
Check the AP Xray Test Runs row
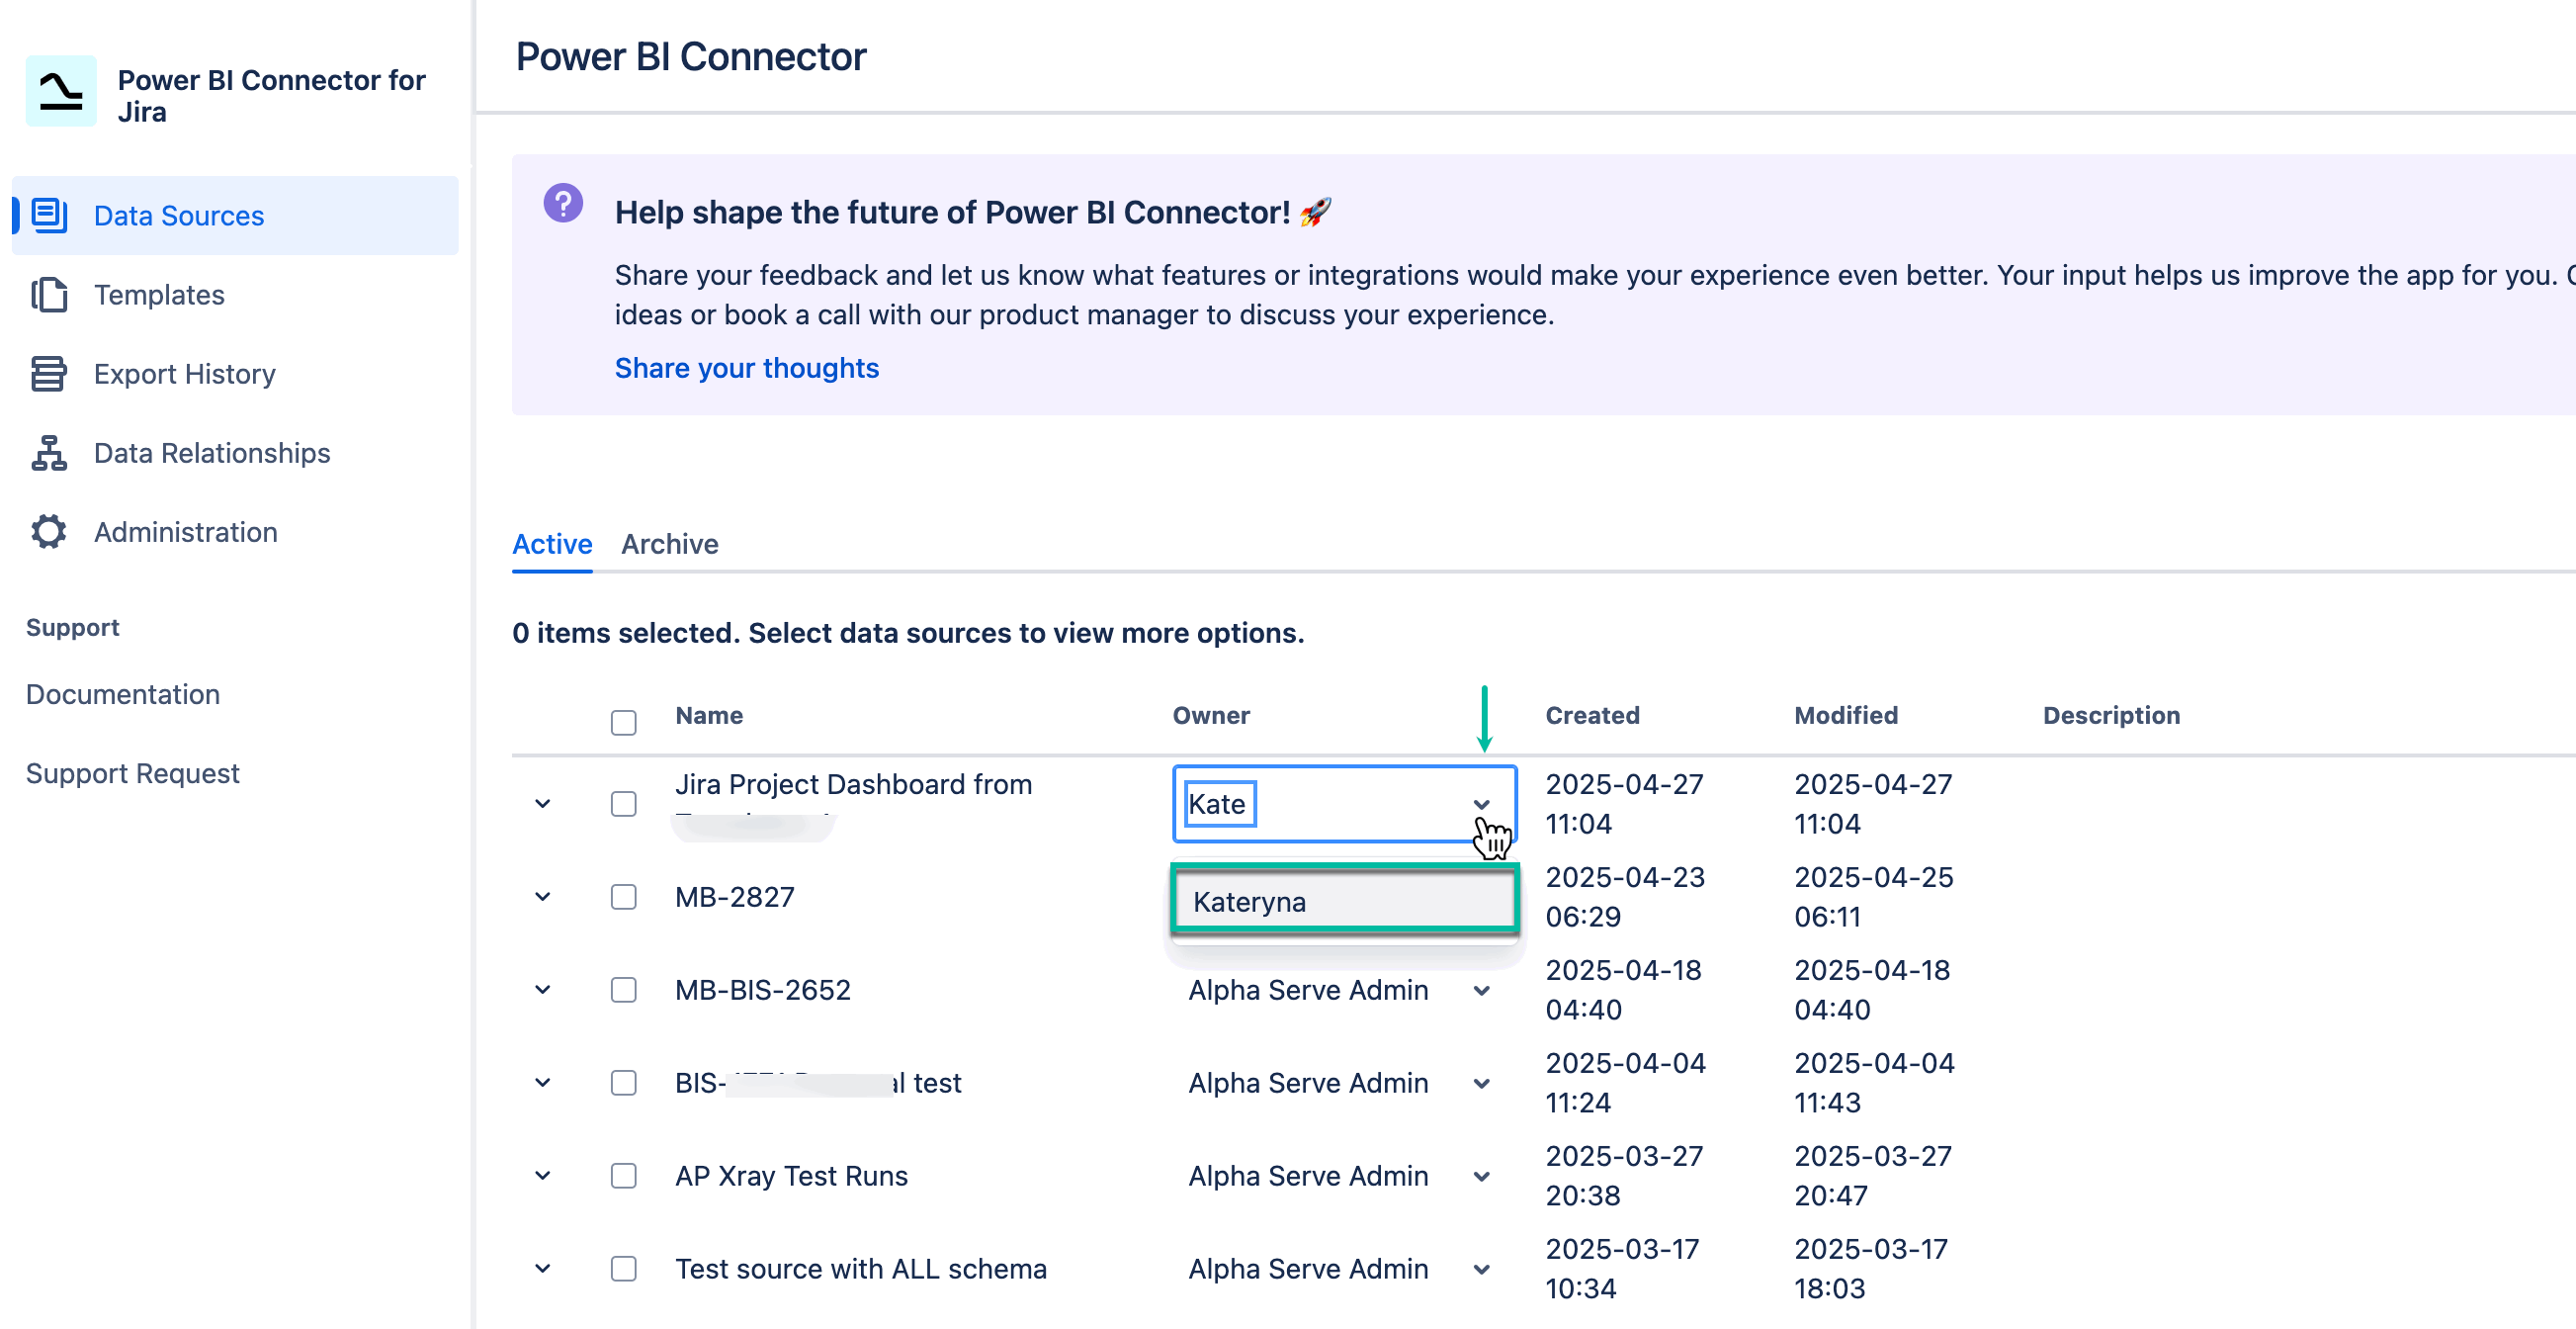coord(623,1176)
